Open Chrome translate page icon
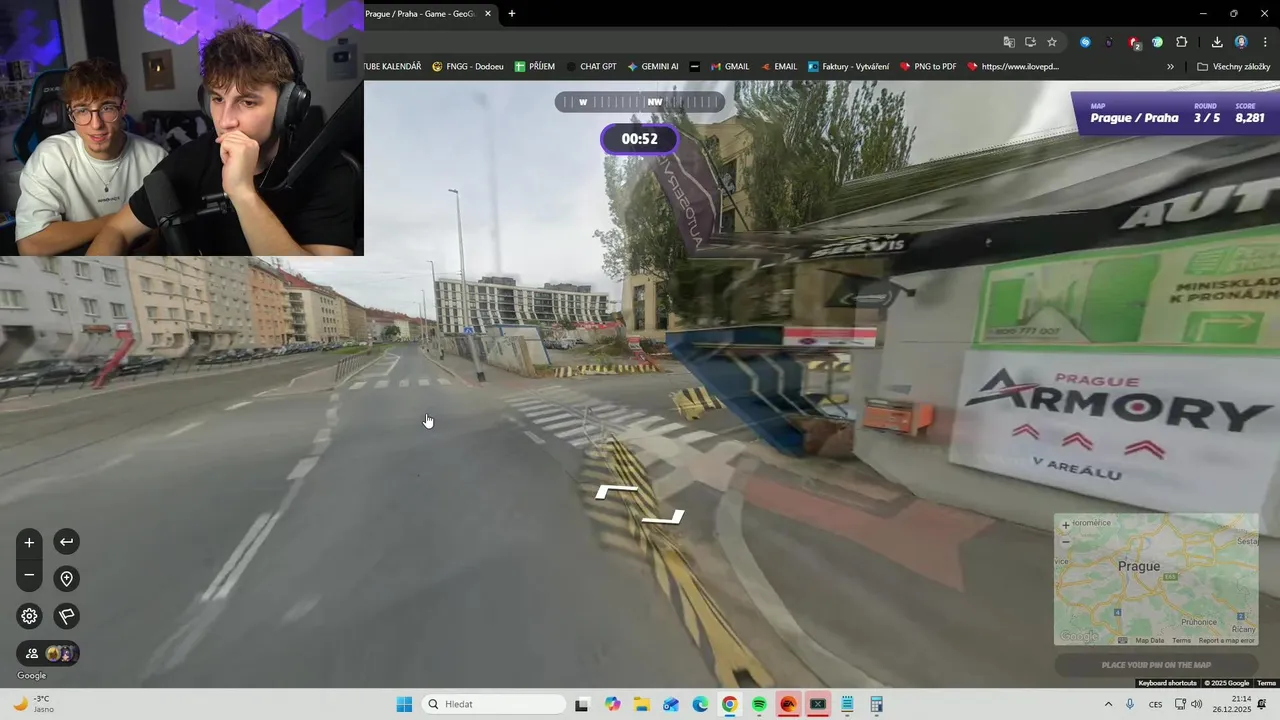Viewport: 1280px width, 720px height. point(1009,42)
